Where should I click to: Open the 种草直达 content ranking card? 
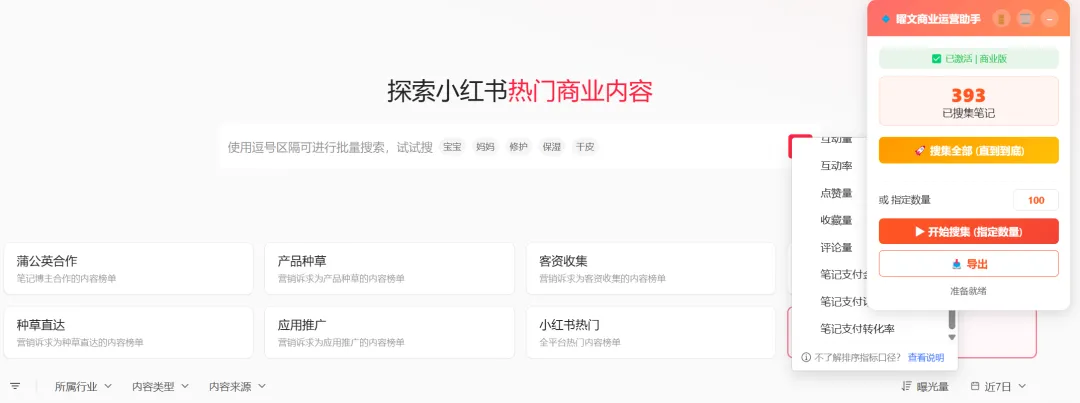pos(129,333)
